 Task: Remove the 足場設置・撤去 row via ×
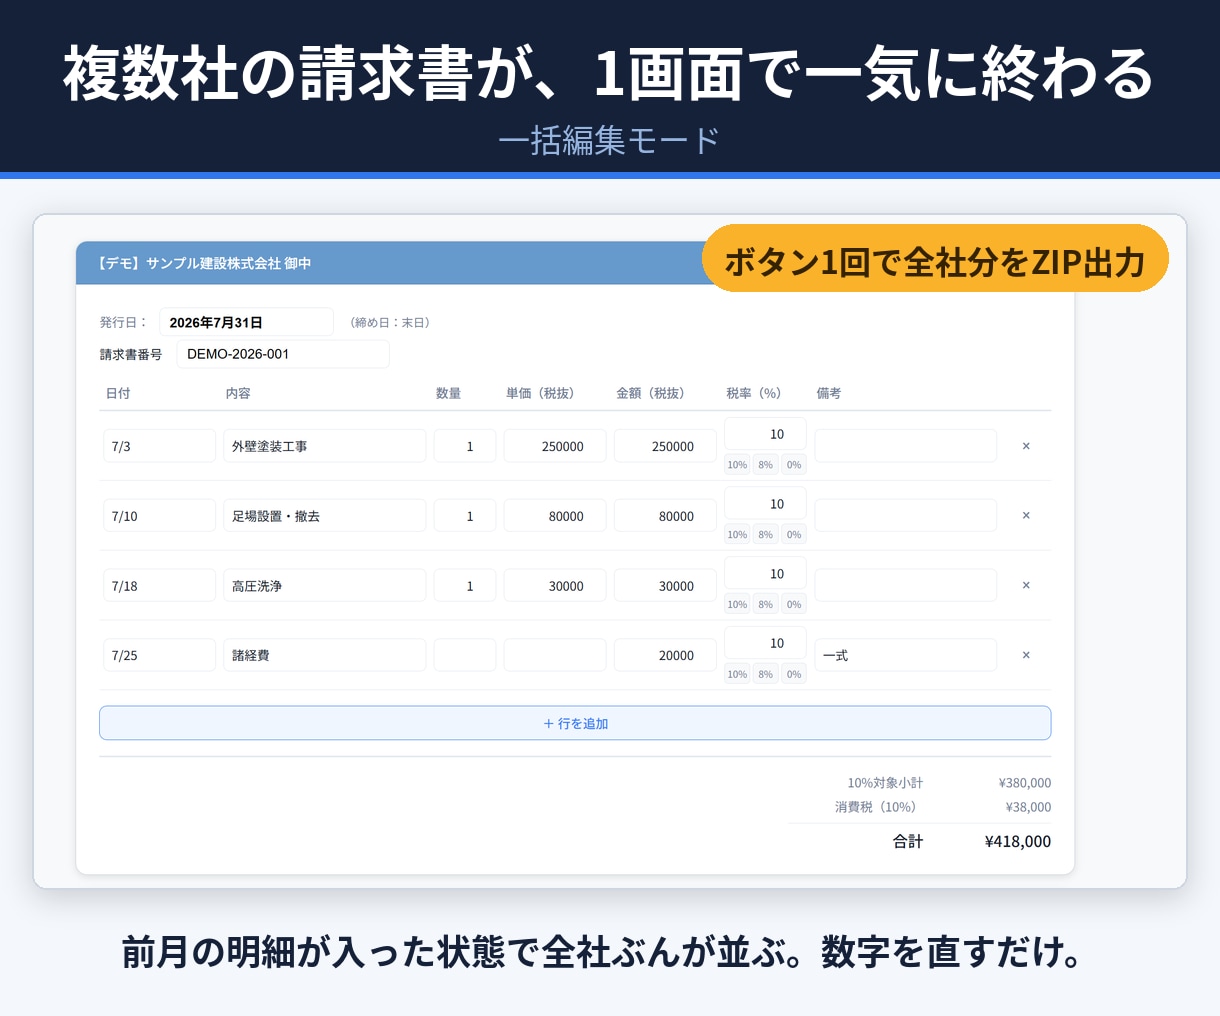click(1026, 516)
